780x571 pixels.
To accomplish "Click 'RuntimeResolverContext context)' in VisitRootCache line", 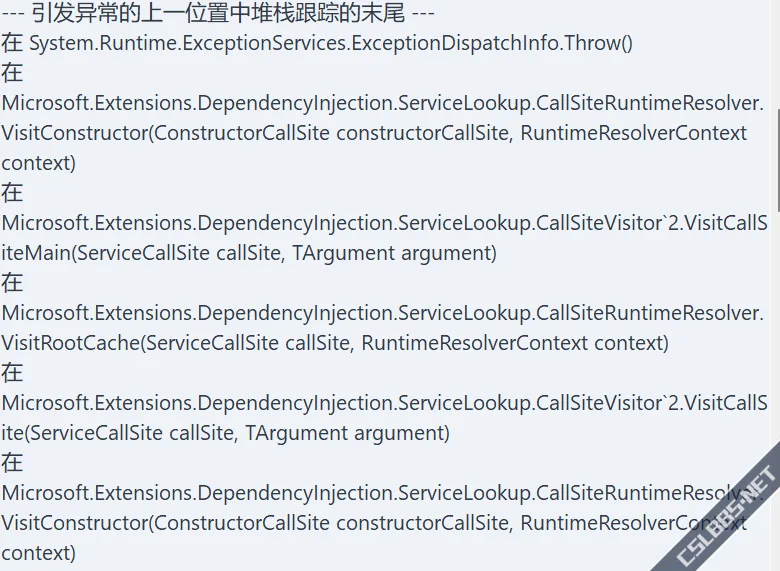I will click(515, 343).
